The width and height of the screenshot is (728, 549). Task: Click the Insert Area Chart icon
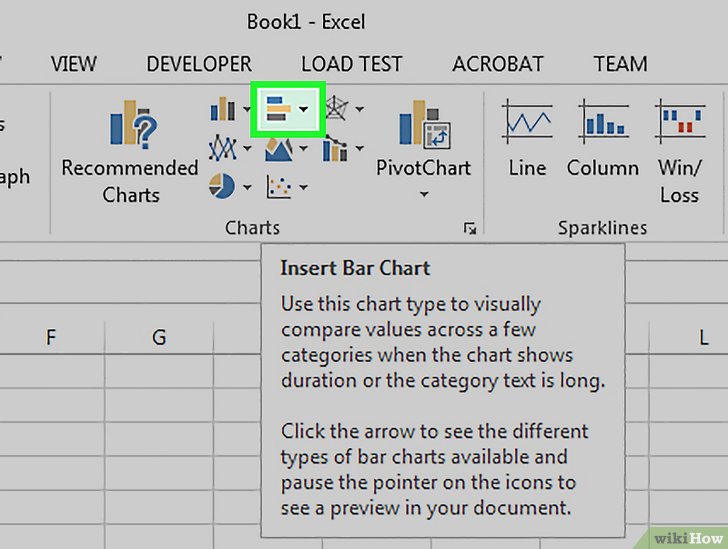coord(279,149)
